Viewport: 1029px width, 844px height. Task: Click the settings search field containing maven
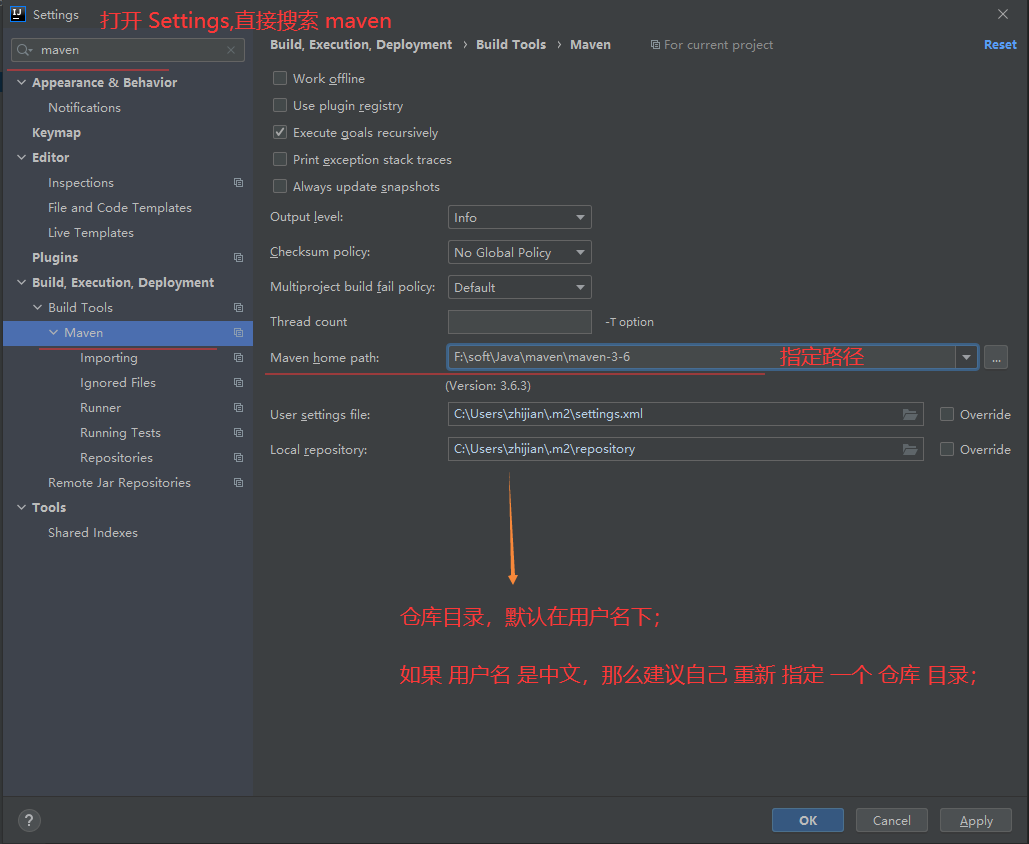(x=128, y=50)
